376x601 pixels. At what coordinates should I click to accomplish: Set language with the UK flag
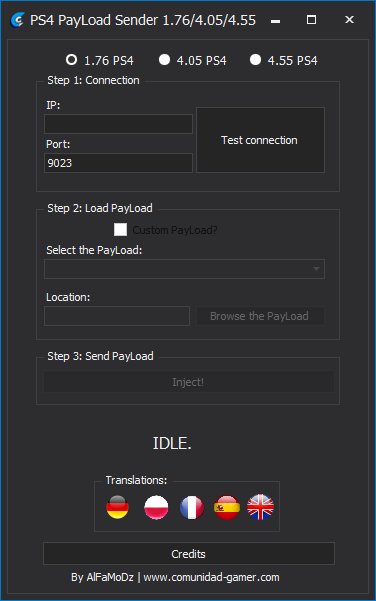(x=260, y=507)
